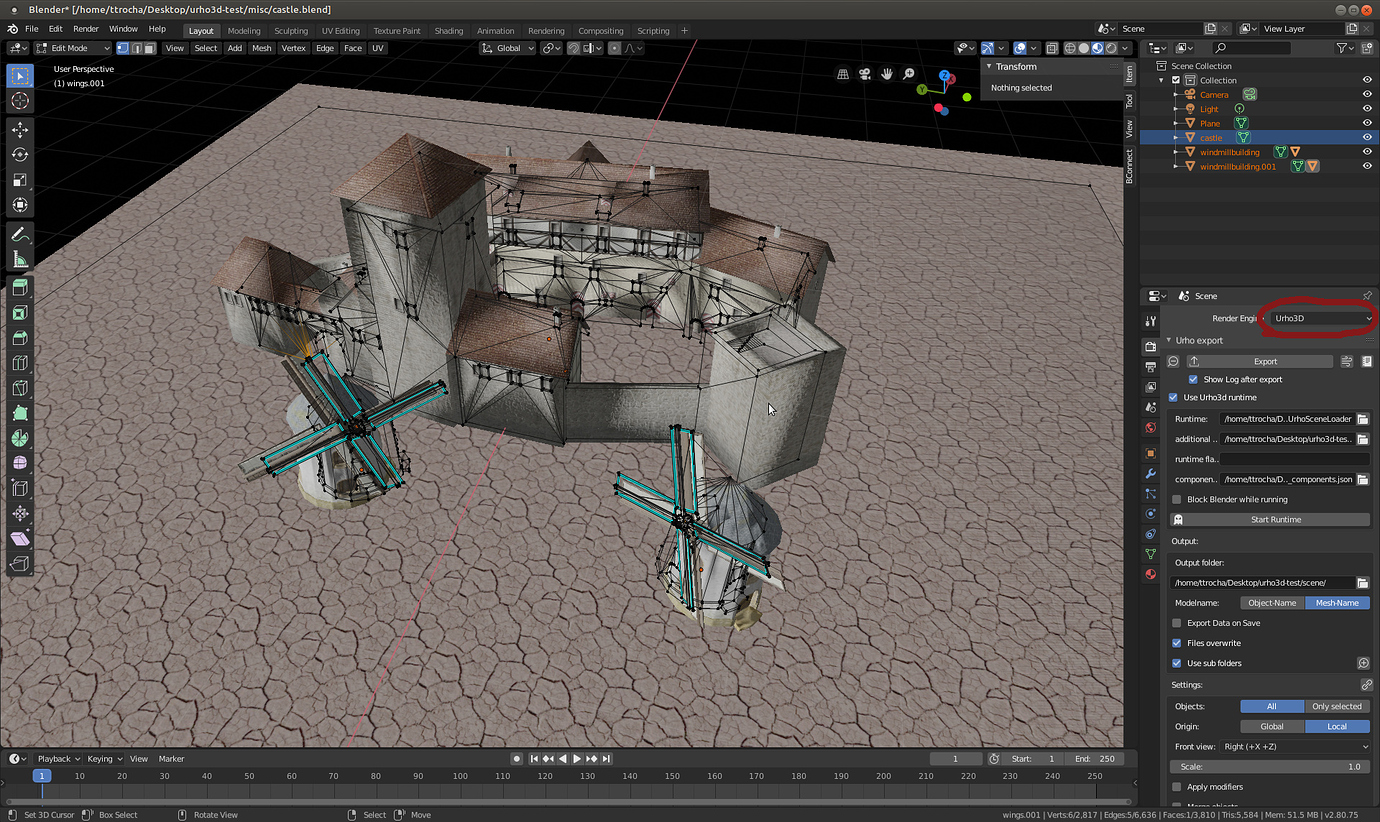This screenshot has width=1380, height=822.
Task: Click the End frame 250 field
Action: click(x=1094, y=759)
